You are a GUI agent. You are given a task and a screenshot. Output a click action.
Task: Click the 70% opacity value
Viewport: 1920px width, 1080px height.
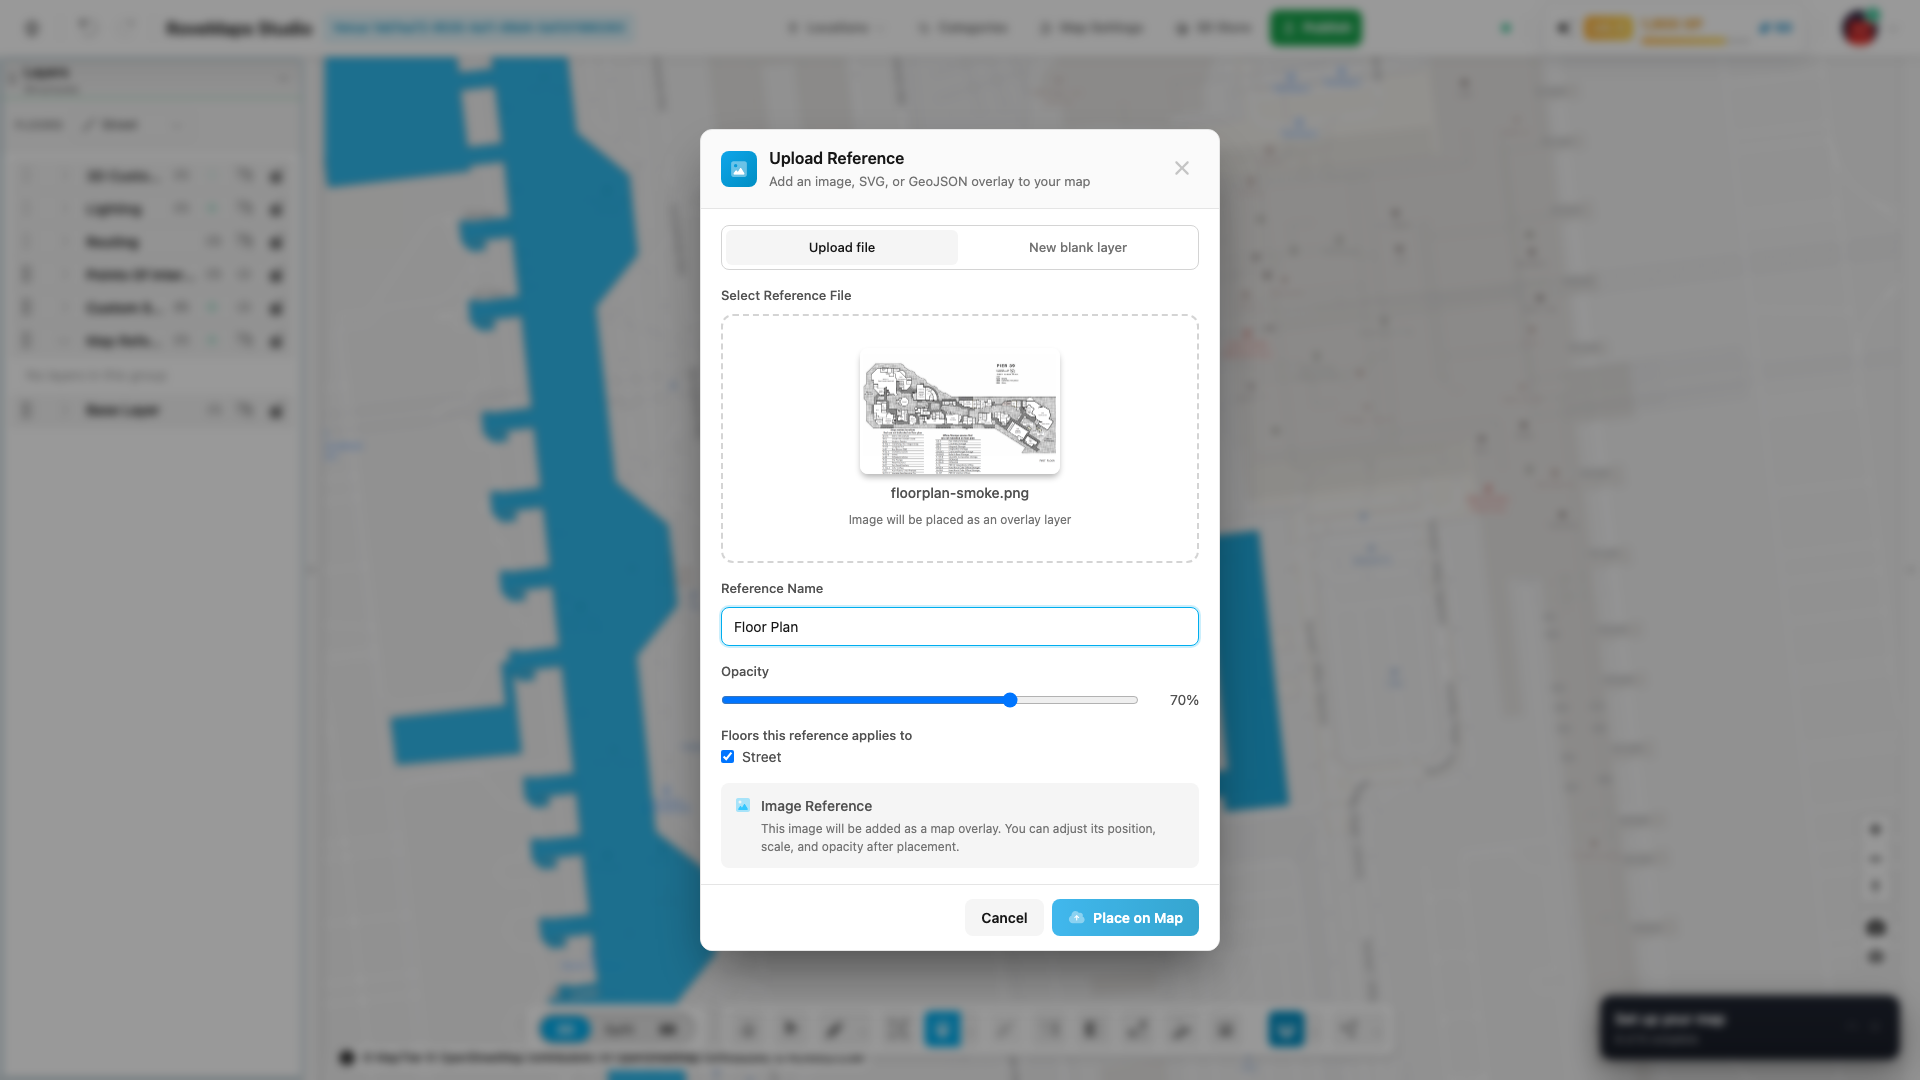tap(1184, 700)
